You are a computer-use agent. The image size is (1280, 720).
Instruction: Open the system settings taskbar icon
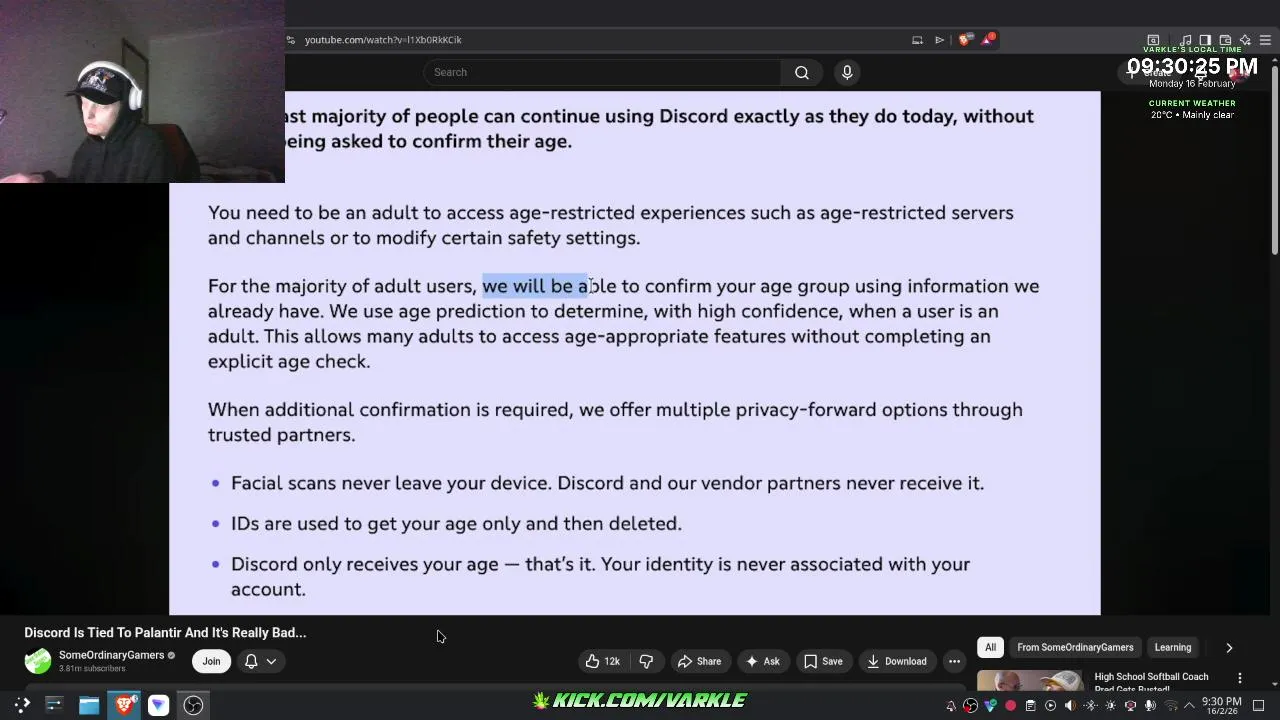pyautogui.click(x=54, y=705)
